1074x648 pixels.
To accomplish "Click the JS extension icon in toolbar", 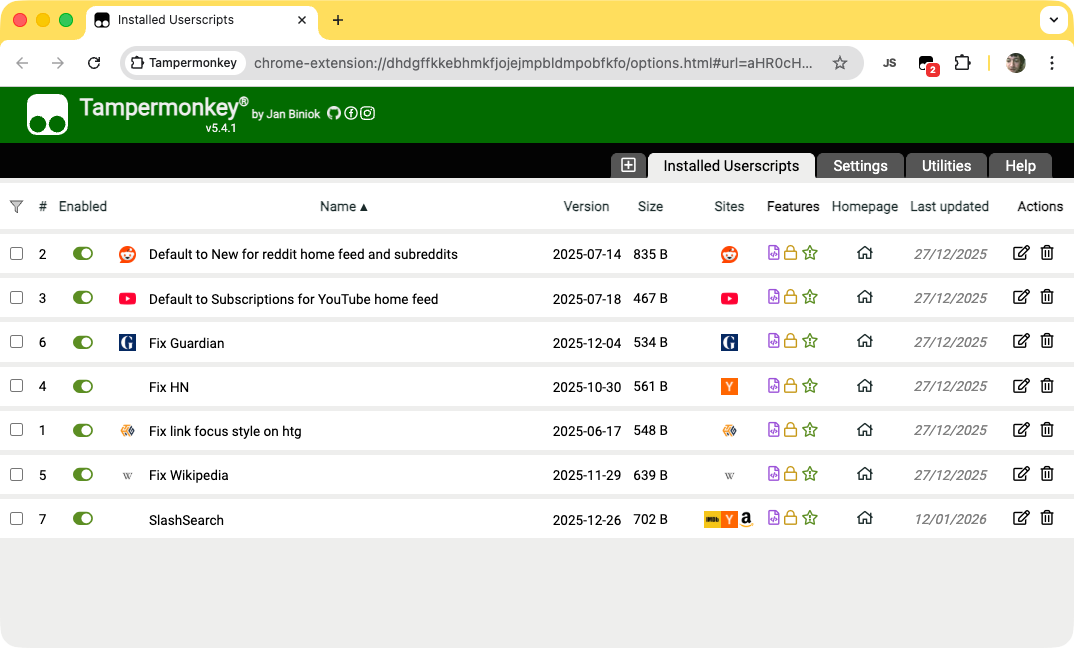I will pyautogui.click(x=889, y=63).
